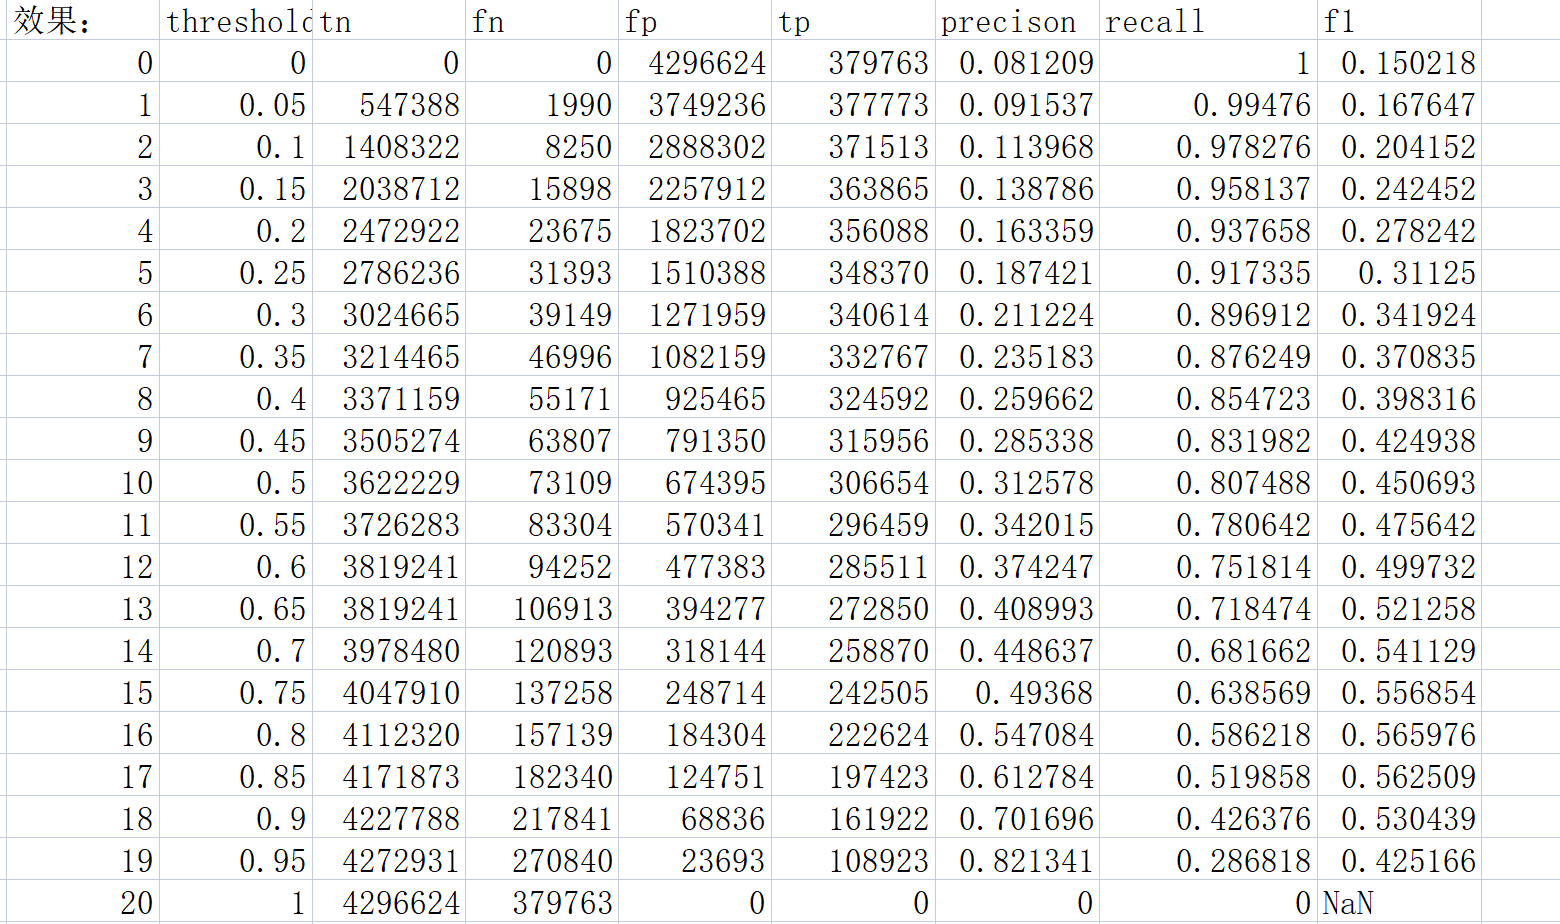Image resolution: width=1560 pixels, height=924 pixels.
Task: Click precision value 0.49368
Action: [1017, 692]
